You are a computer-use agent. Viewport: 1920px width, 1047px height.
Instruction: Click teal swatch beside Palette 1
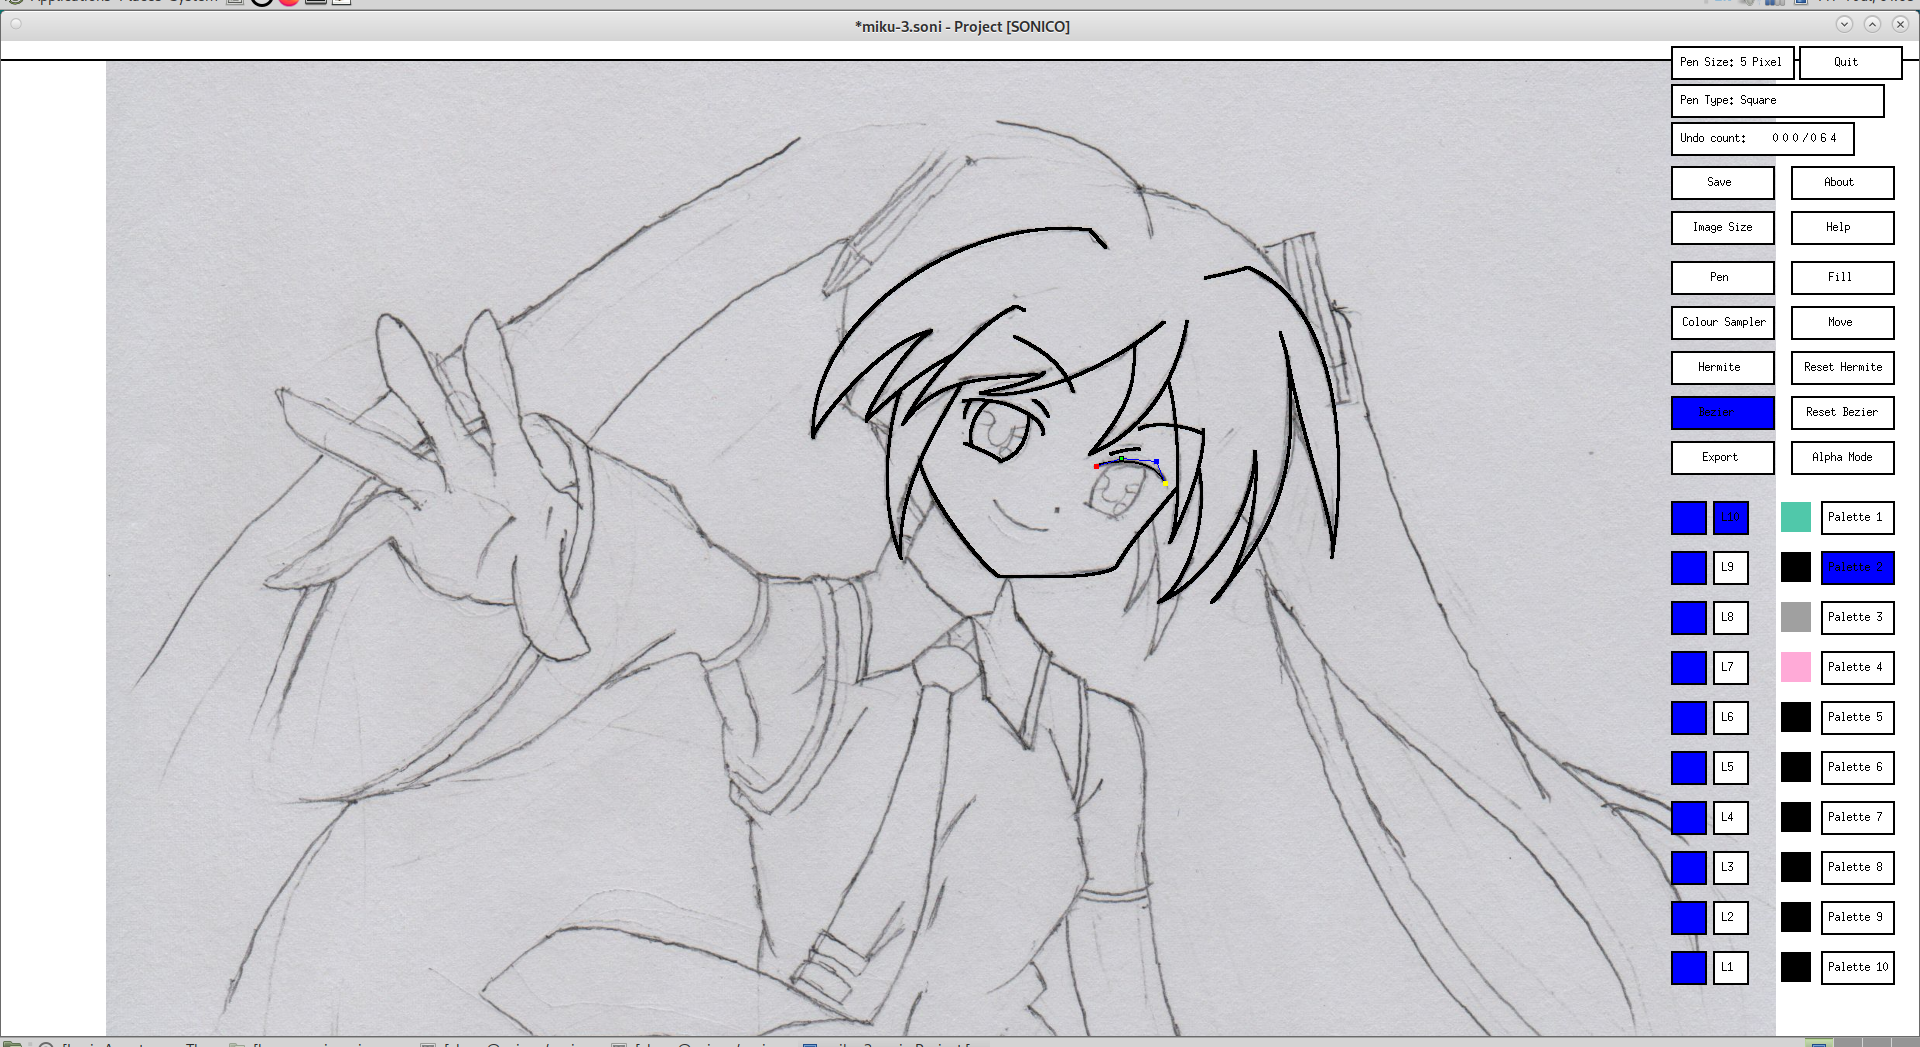point(1796,517)
